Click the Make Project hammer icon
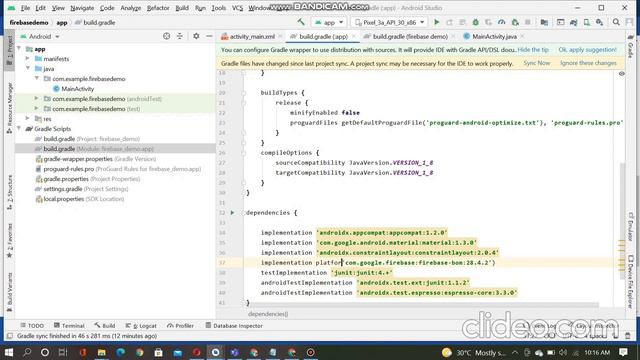The image size is (640, 360). pyautogui.click(x=301, y=22)
